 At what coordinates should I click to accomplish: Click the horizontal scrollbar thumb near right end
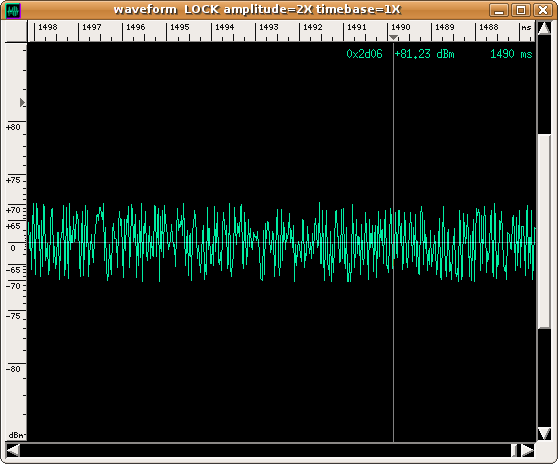pyautogui.click(x=515, y=450)
